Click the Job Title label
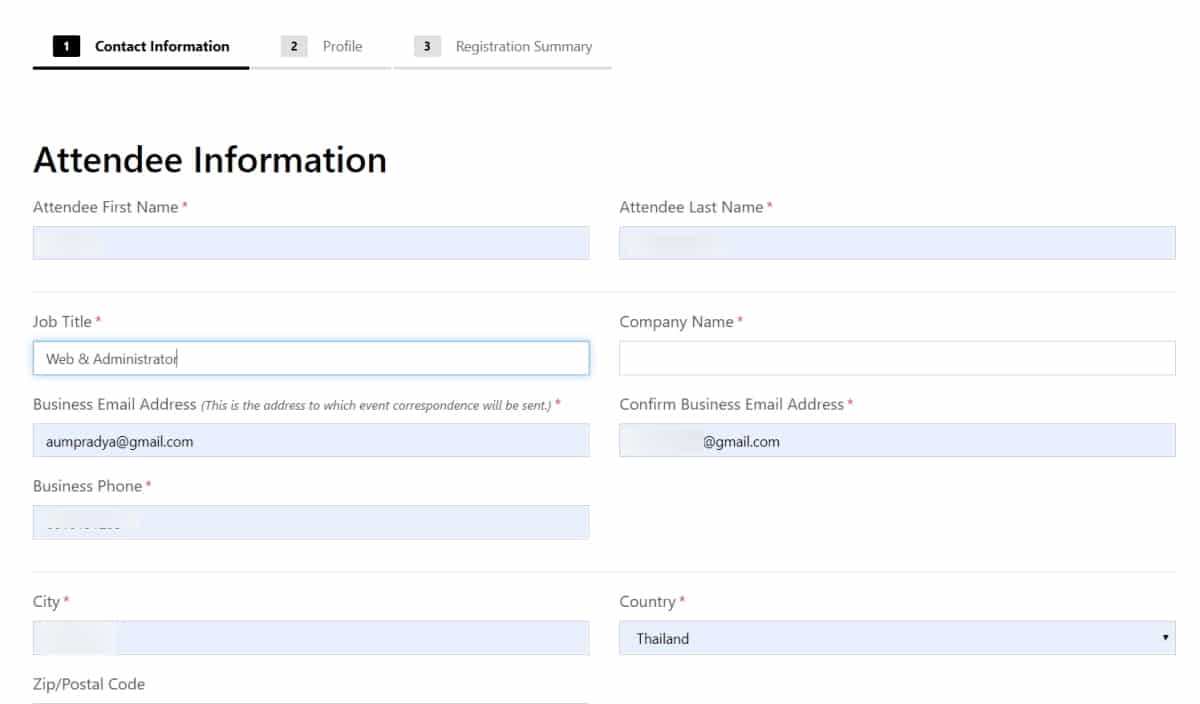Image resolution: width=1200 pixels, height=704 pixels. click(62, 322)
